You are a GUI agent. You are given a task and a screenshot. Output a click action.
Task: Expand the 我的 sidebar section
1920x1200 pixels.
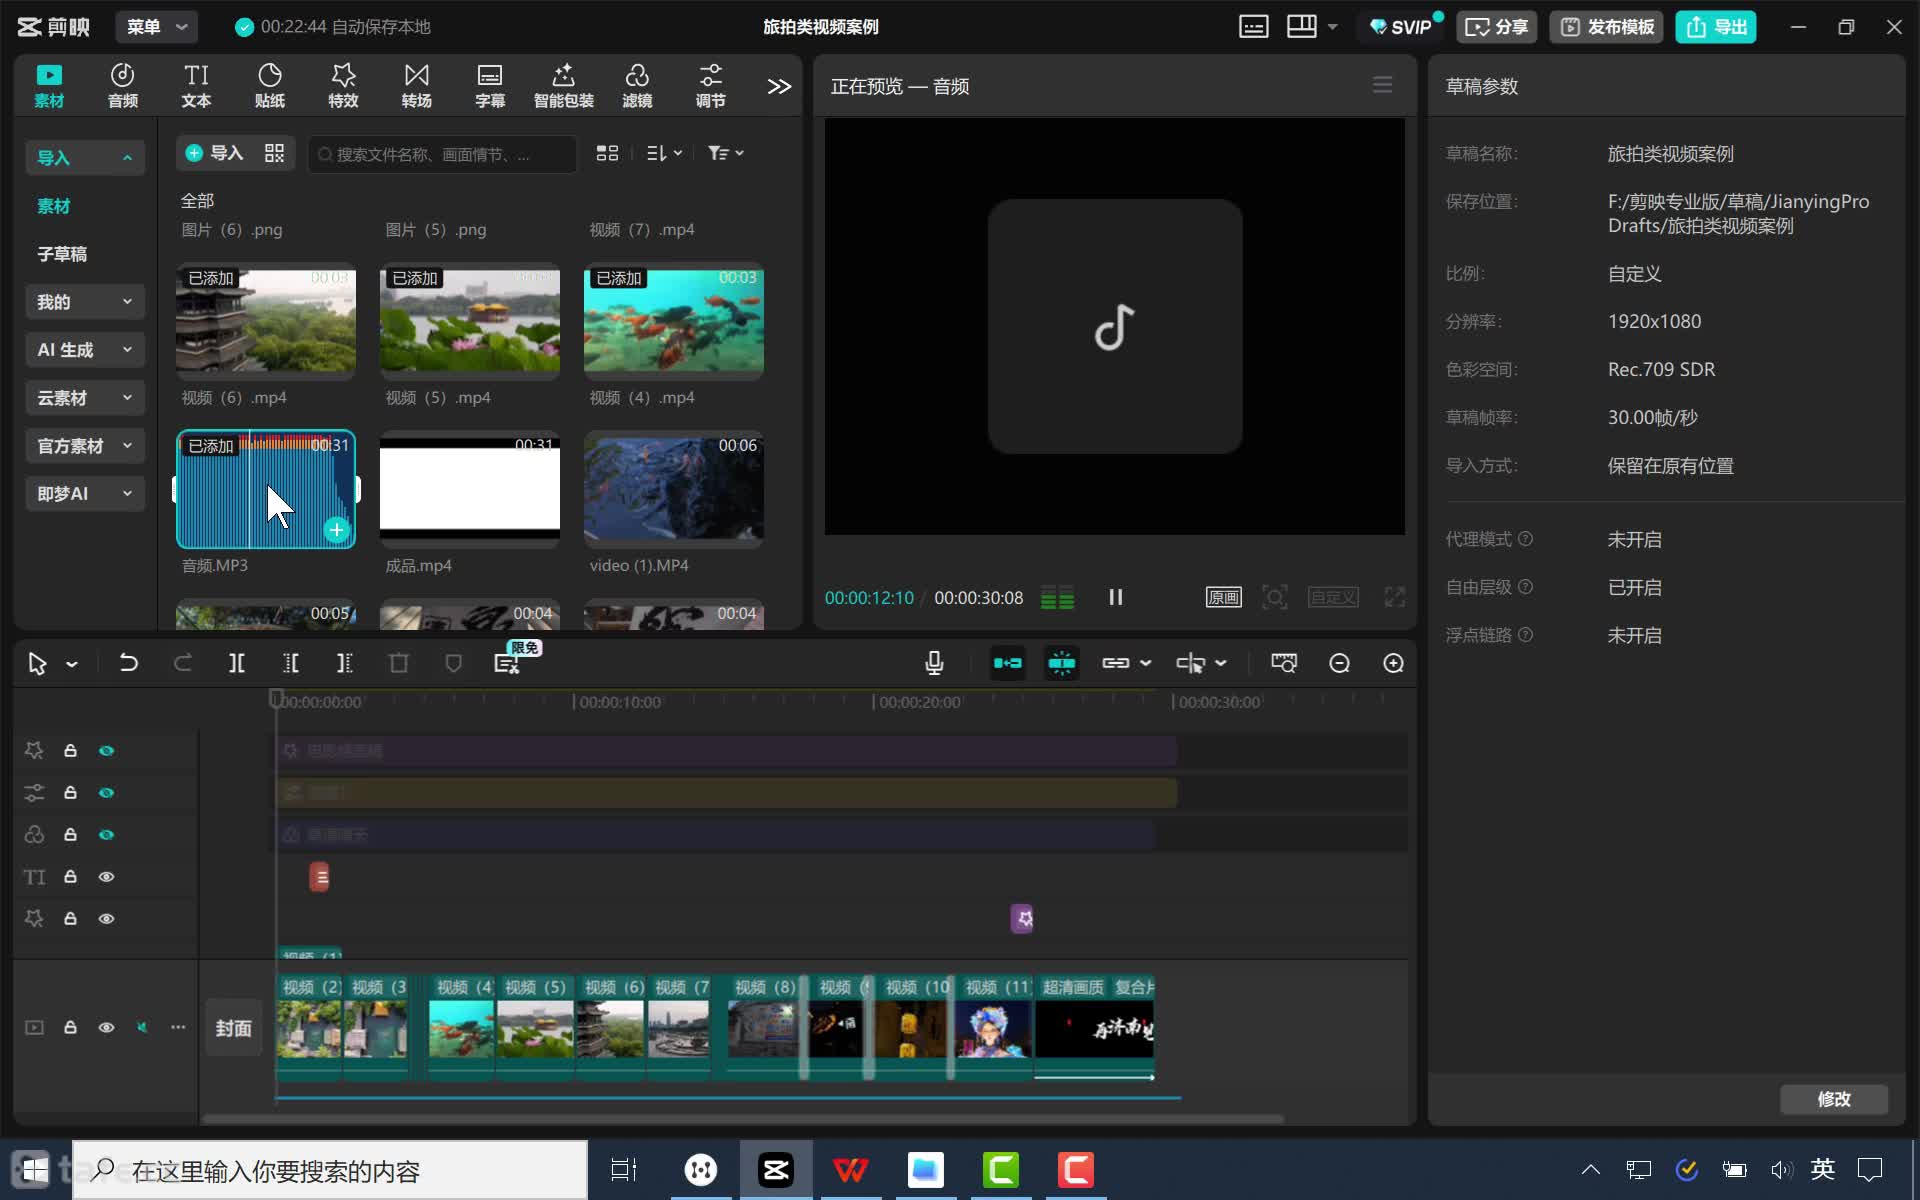click(x=85, y=302)
